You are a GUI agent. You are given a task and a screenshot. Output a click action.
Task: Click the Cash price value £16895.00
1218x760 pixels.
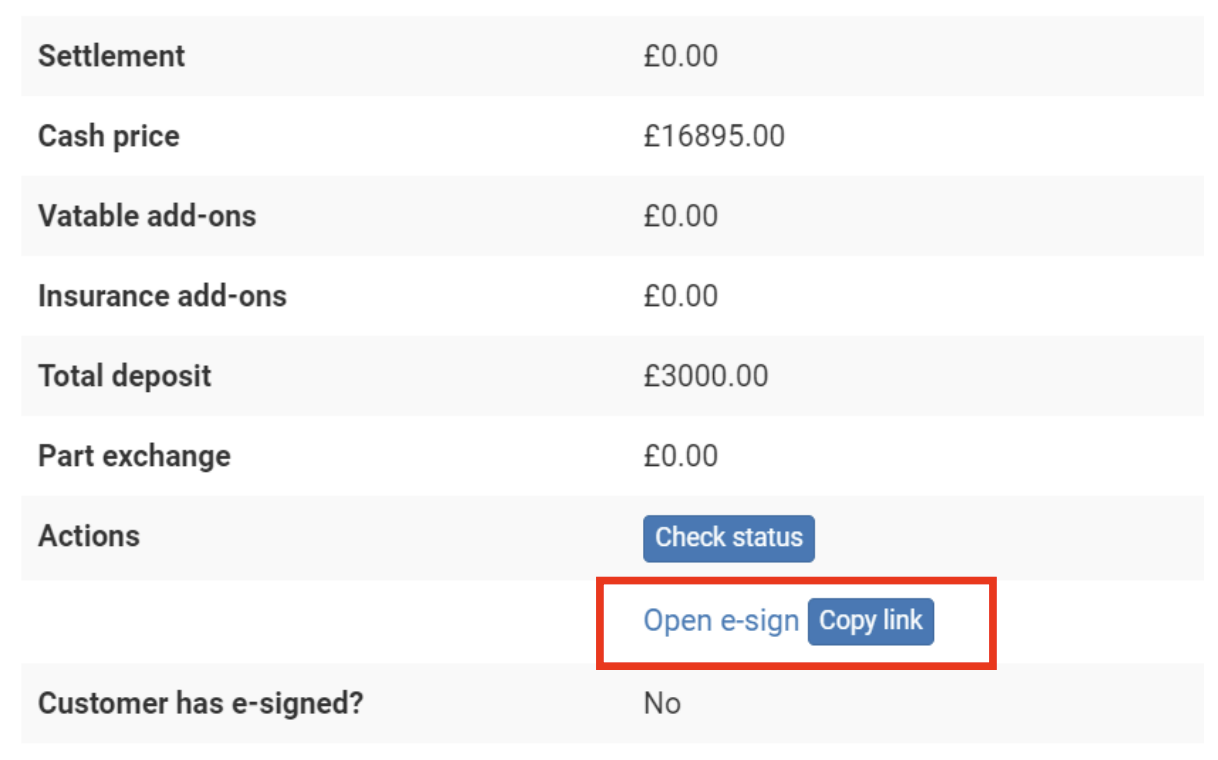(716, 136)
